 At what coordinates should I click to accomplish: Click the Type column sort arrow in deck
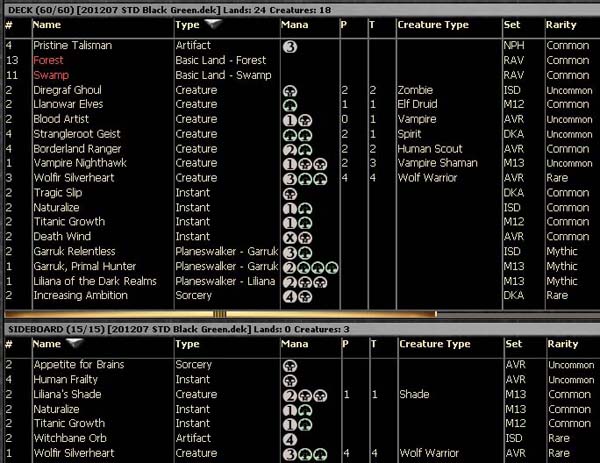pos(214,24)
